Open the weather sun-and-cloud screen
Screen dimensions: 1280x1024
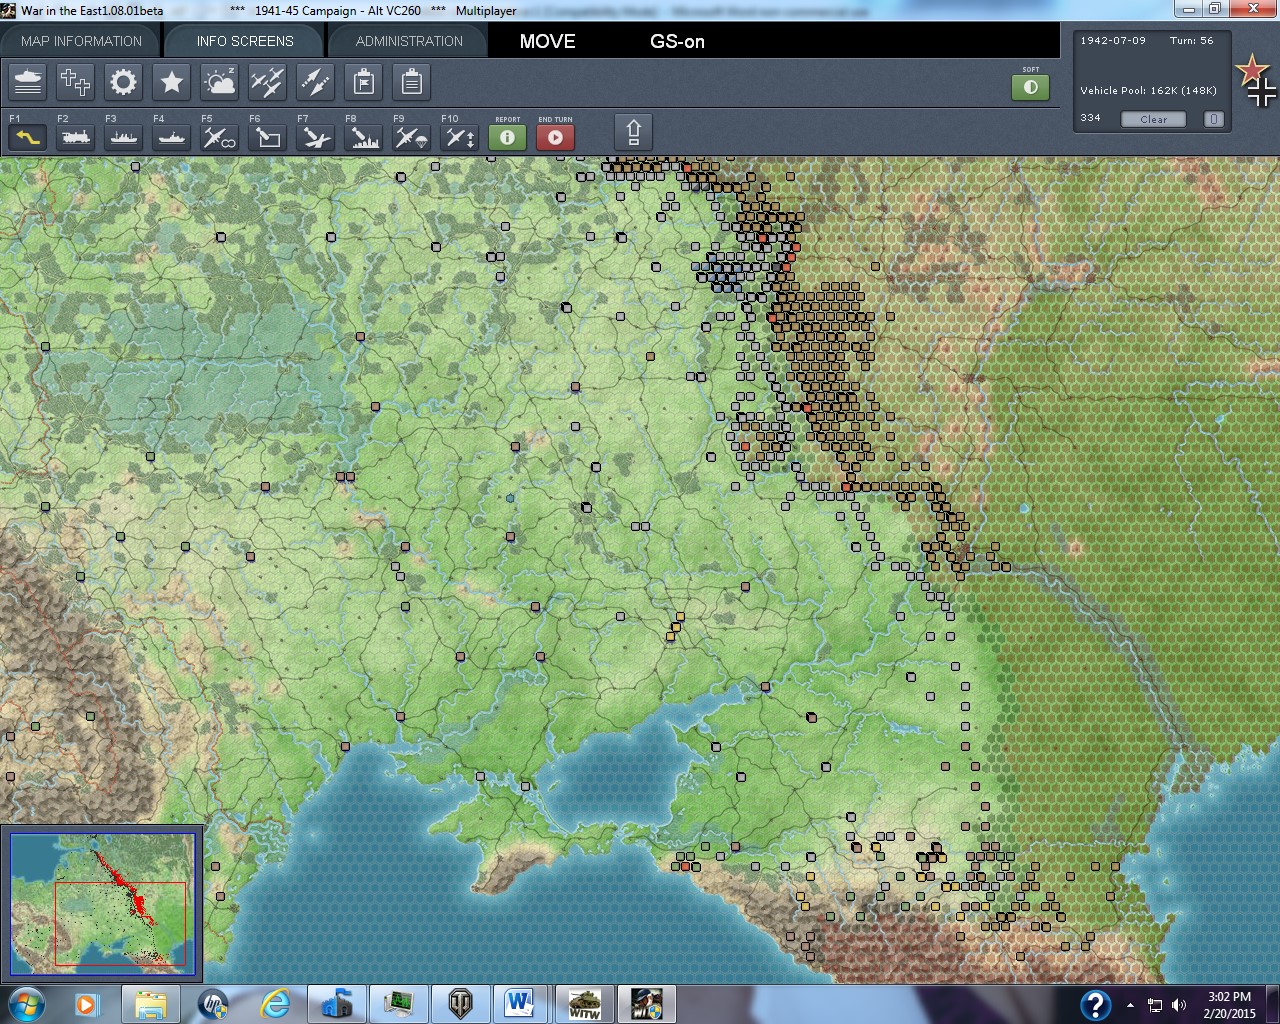click(x=220, y=82)
